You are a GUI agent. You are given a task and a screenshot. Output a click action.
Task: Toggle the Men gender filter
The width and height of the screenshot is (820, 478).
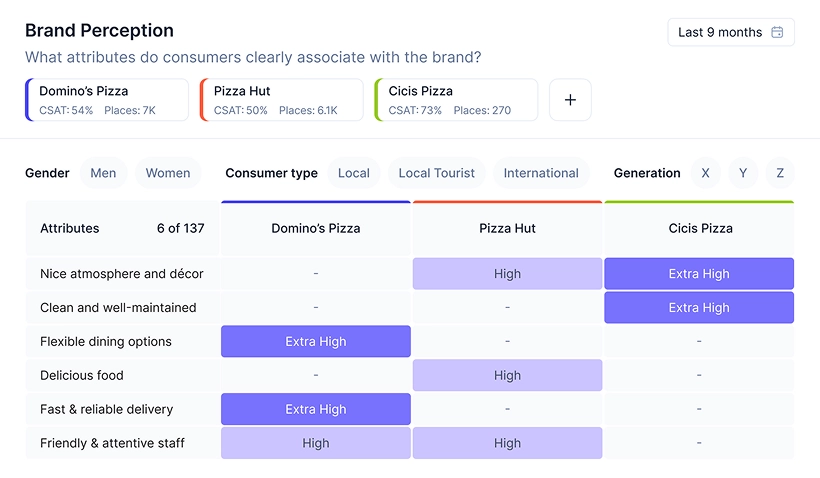(x=103, y=173)
